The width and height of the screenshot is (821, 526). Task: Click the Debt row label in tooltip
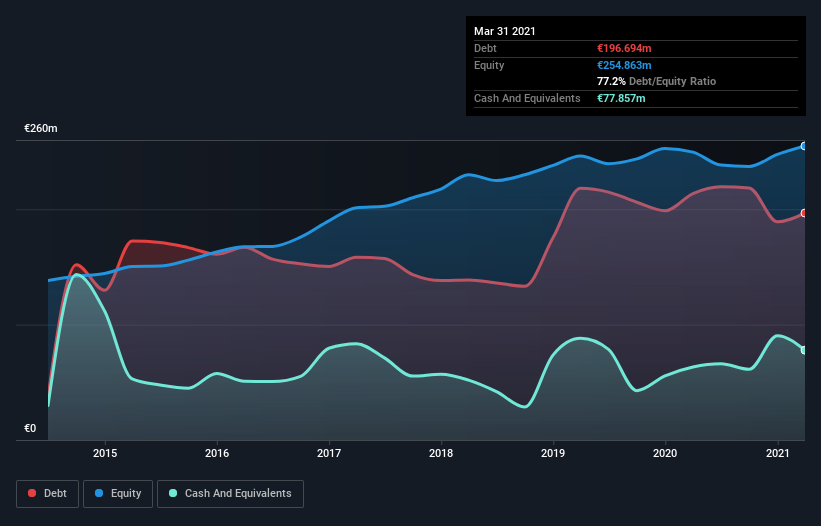[485, 48]
